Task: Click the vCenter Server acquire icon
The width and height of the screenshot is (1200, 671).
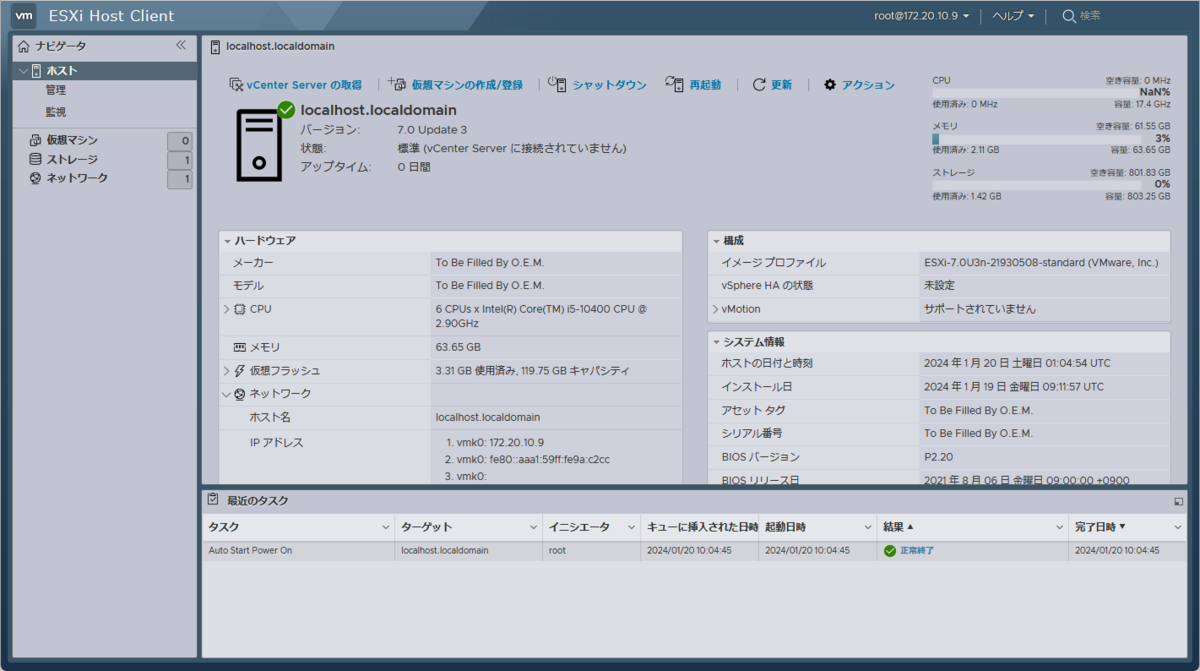Action: point(236,85)
